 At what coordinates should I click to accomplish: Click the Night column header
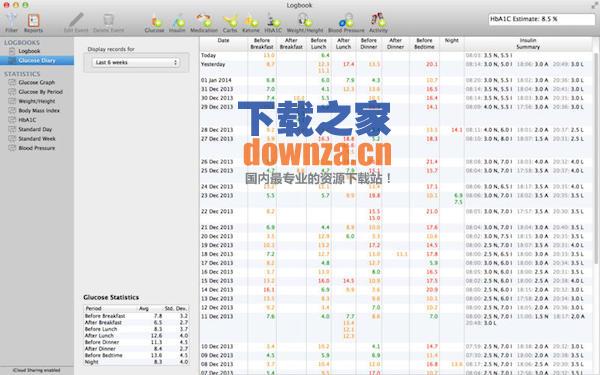point(452,44)
